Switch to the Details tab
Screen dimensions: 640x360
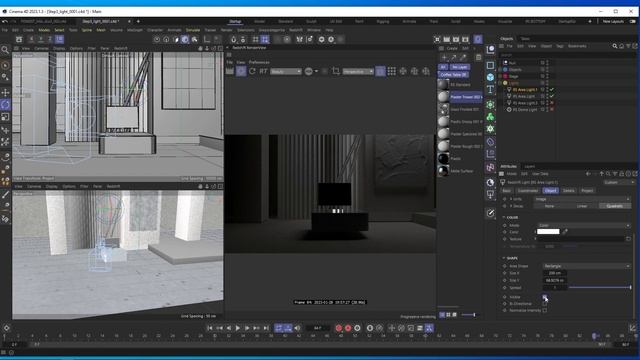[569, 191]
